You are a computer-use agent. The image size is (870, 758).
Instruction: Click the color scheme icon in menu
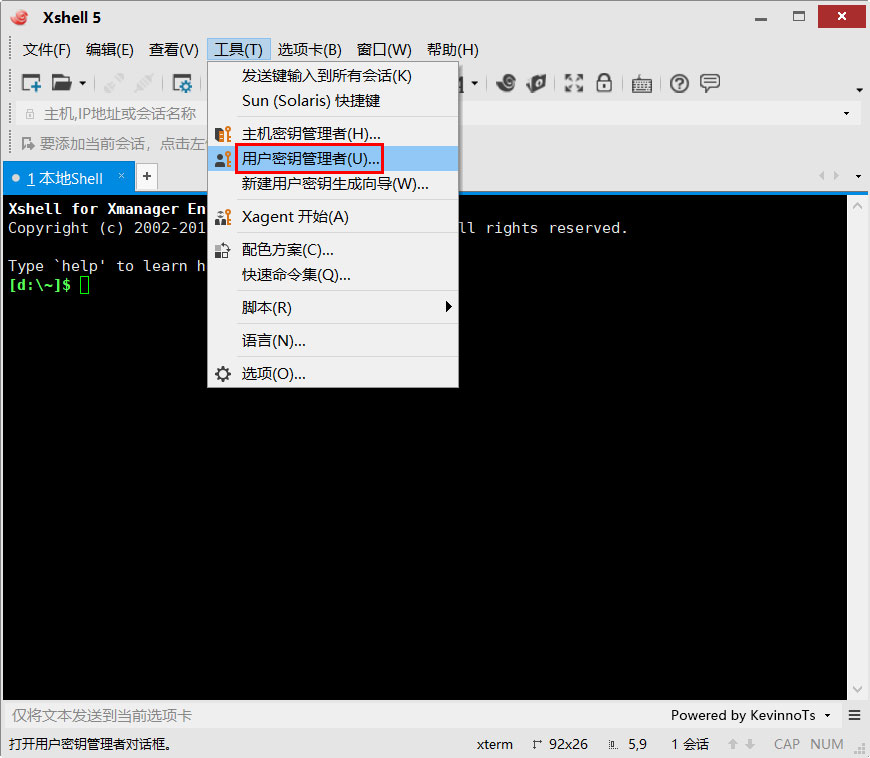point(222,250)
